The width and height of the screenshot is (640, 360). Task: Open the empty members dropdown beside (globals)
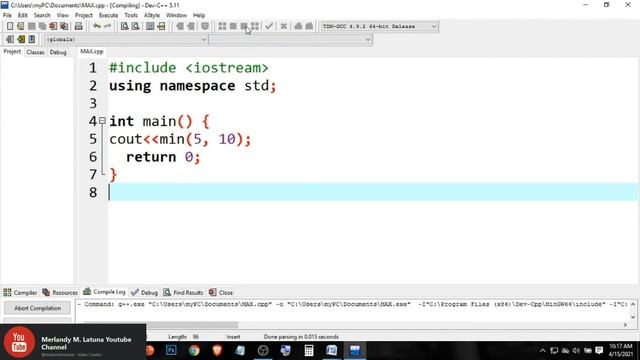[291, 40]
